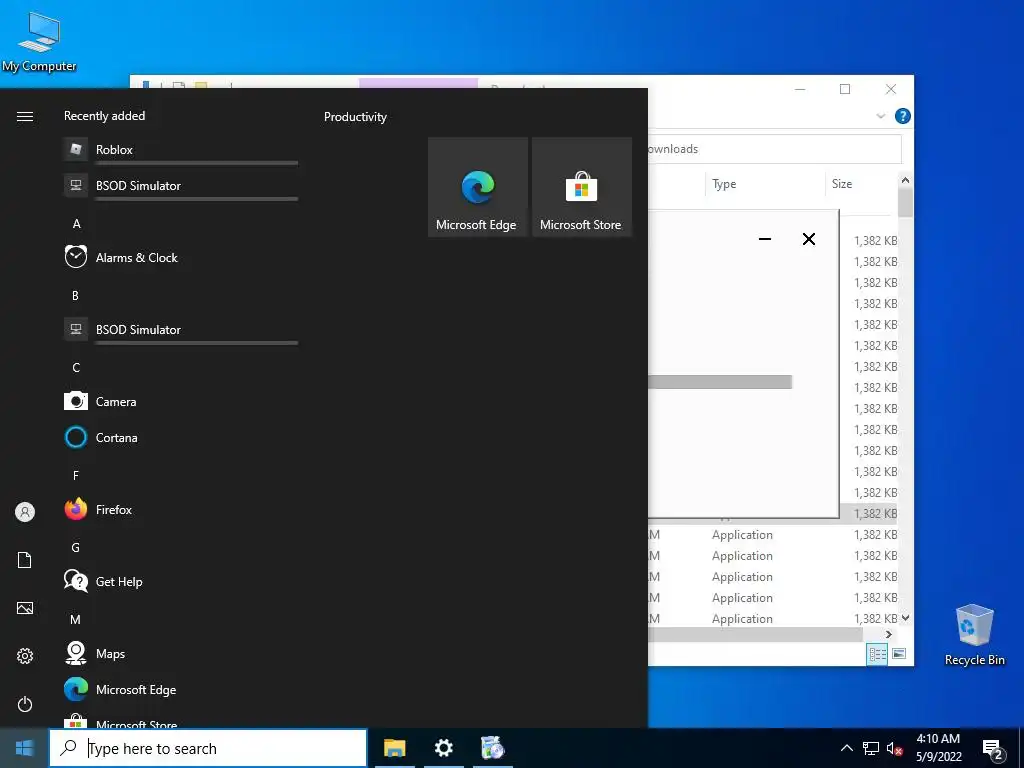Minimize the small white dialog
Screen dimensions: 1024x768
point(765,239)
